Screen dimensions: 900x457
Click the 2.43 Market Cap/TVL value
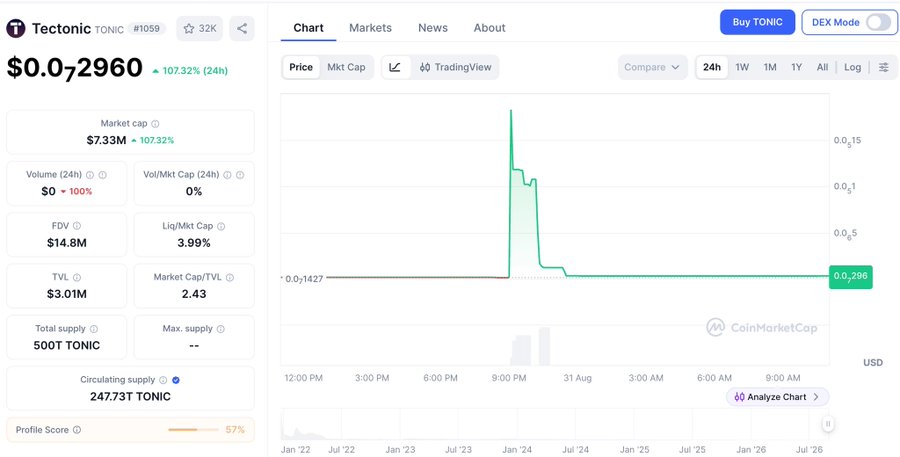pos(194,294)
